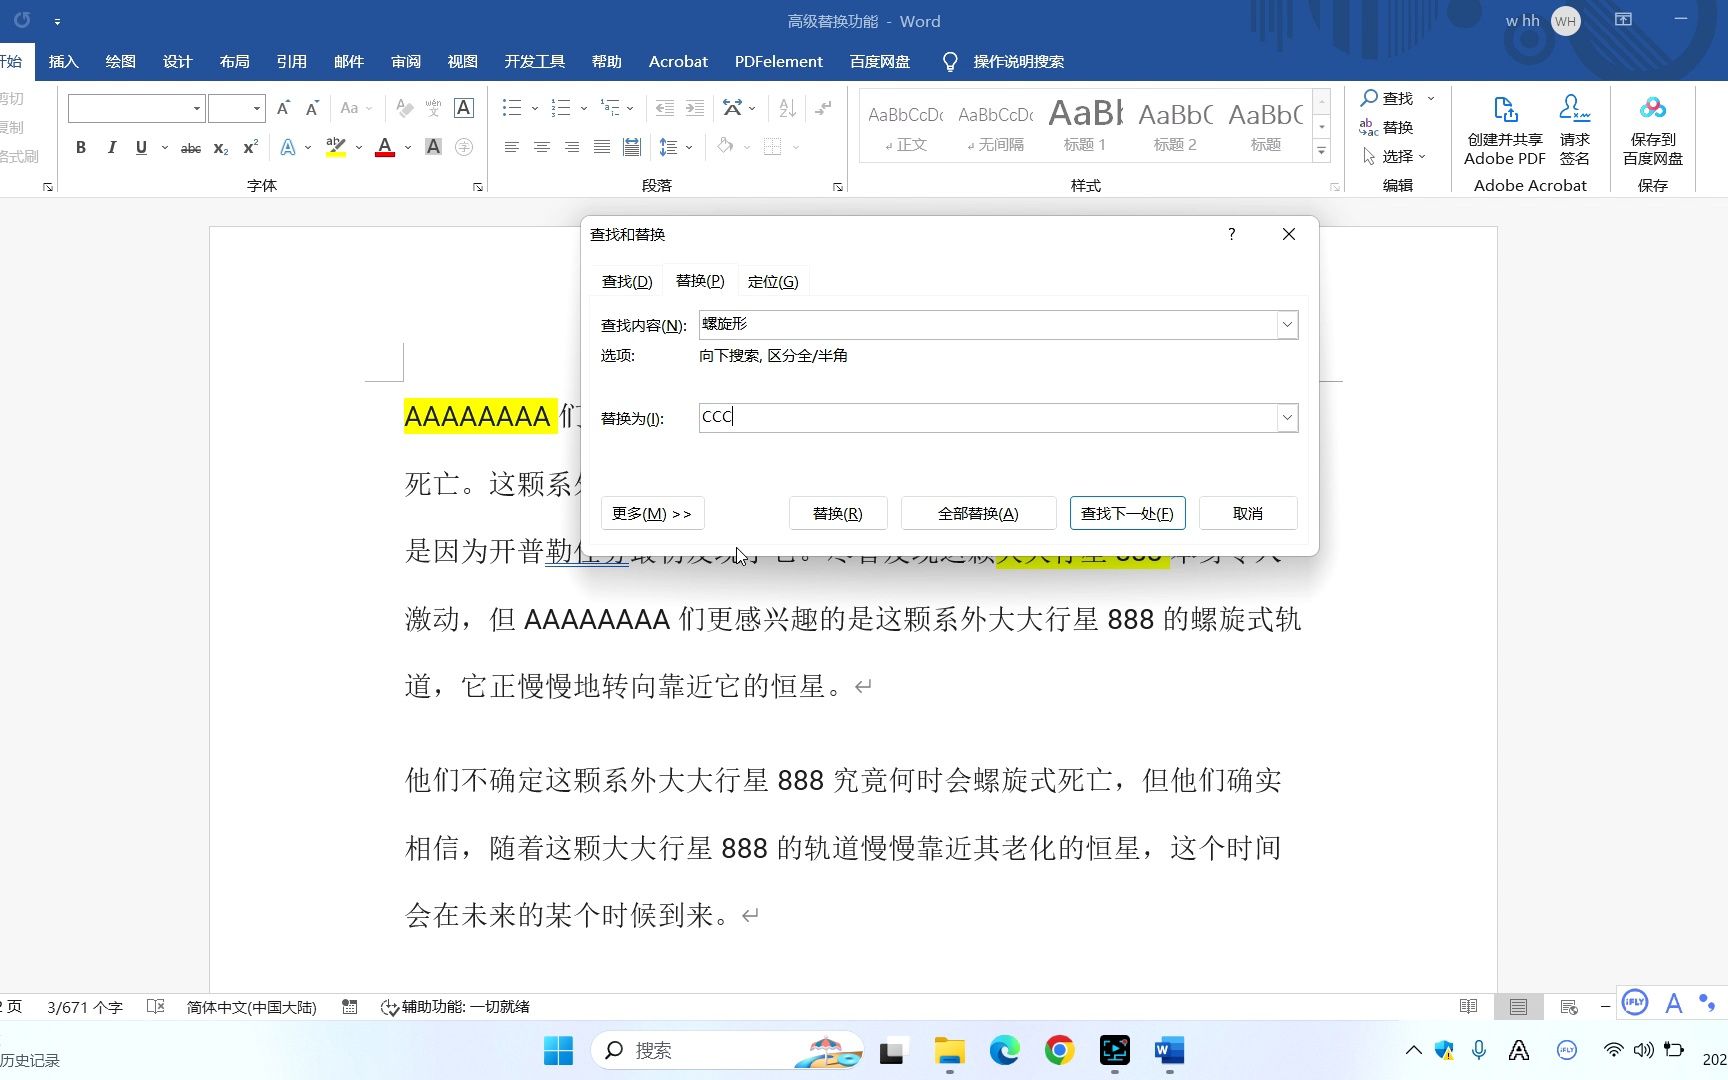Toggle strikethrough formatting

[190, 148]
